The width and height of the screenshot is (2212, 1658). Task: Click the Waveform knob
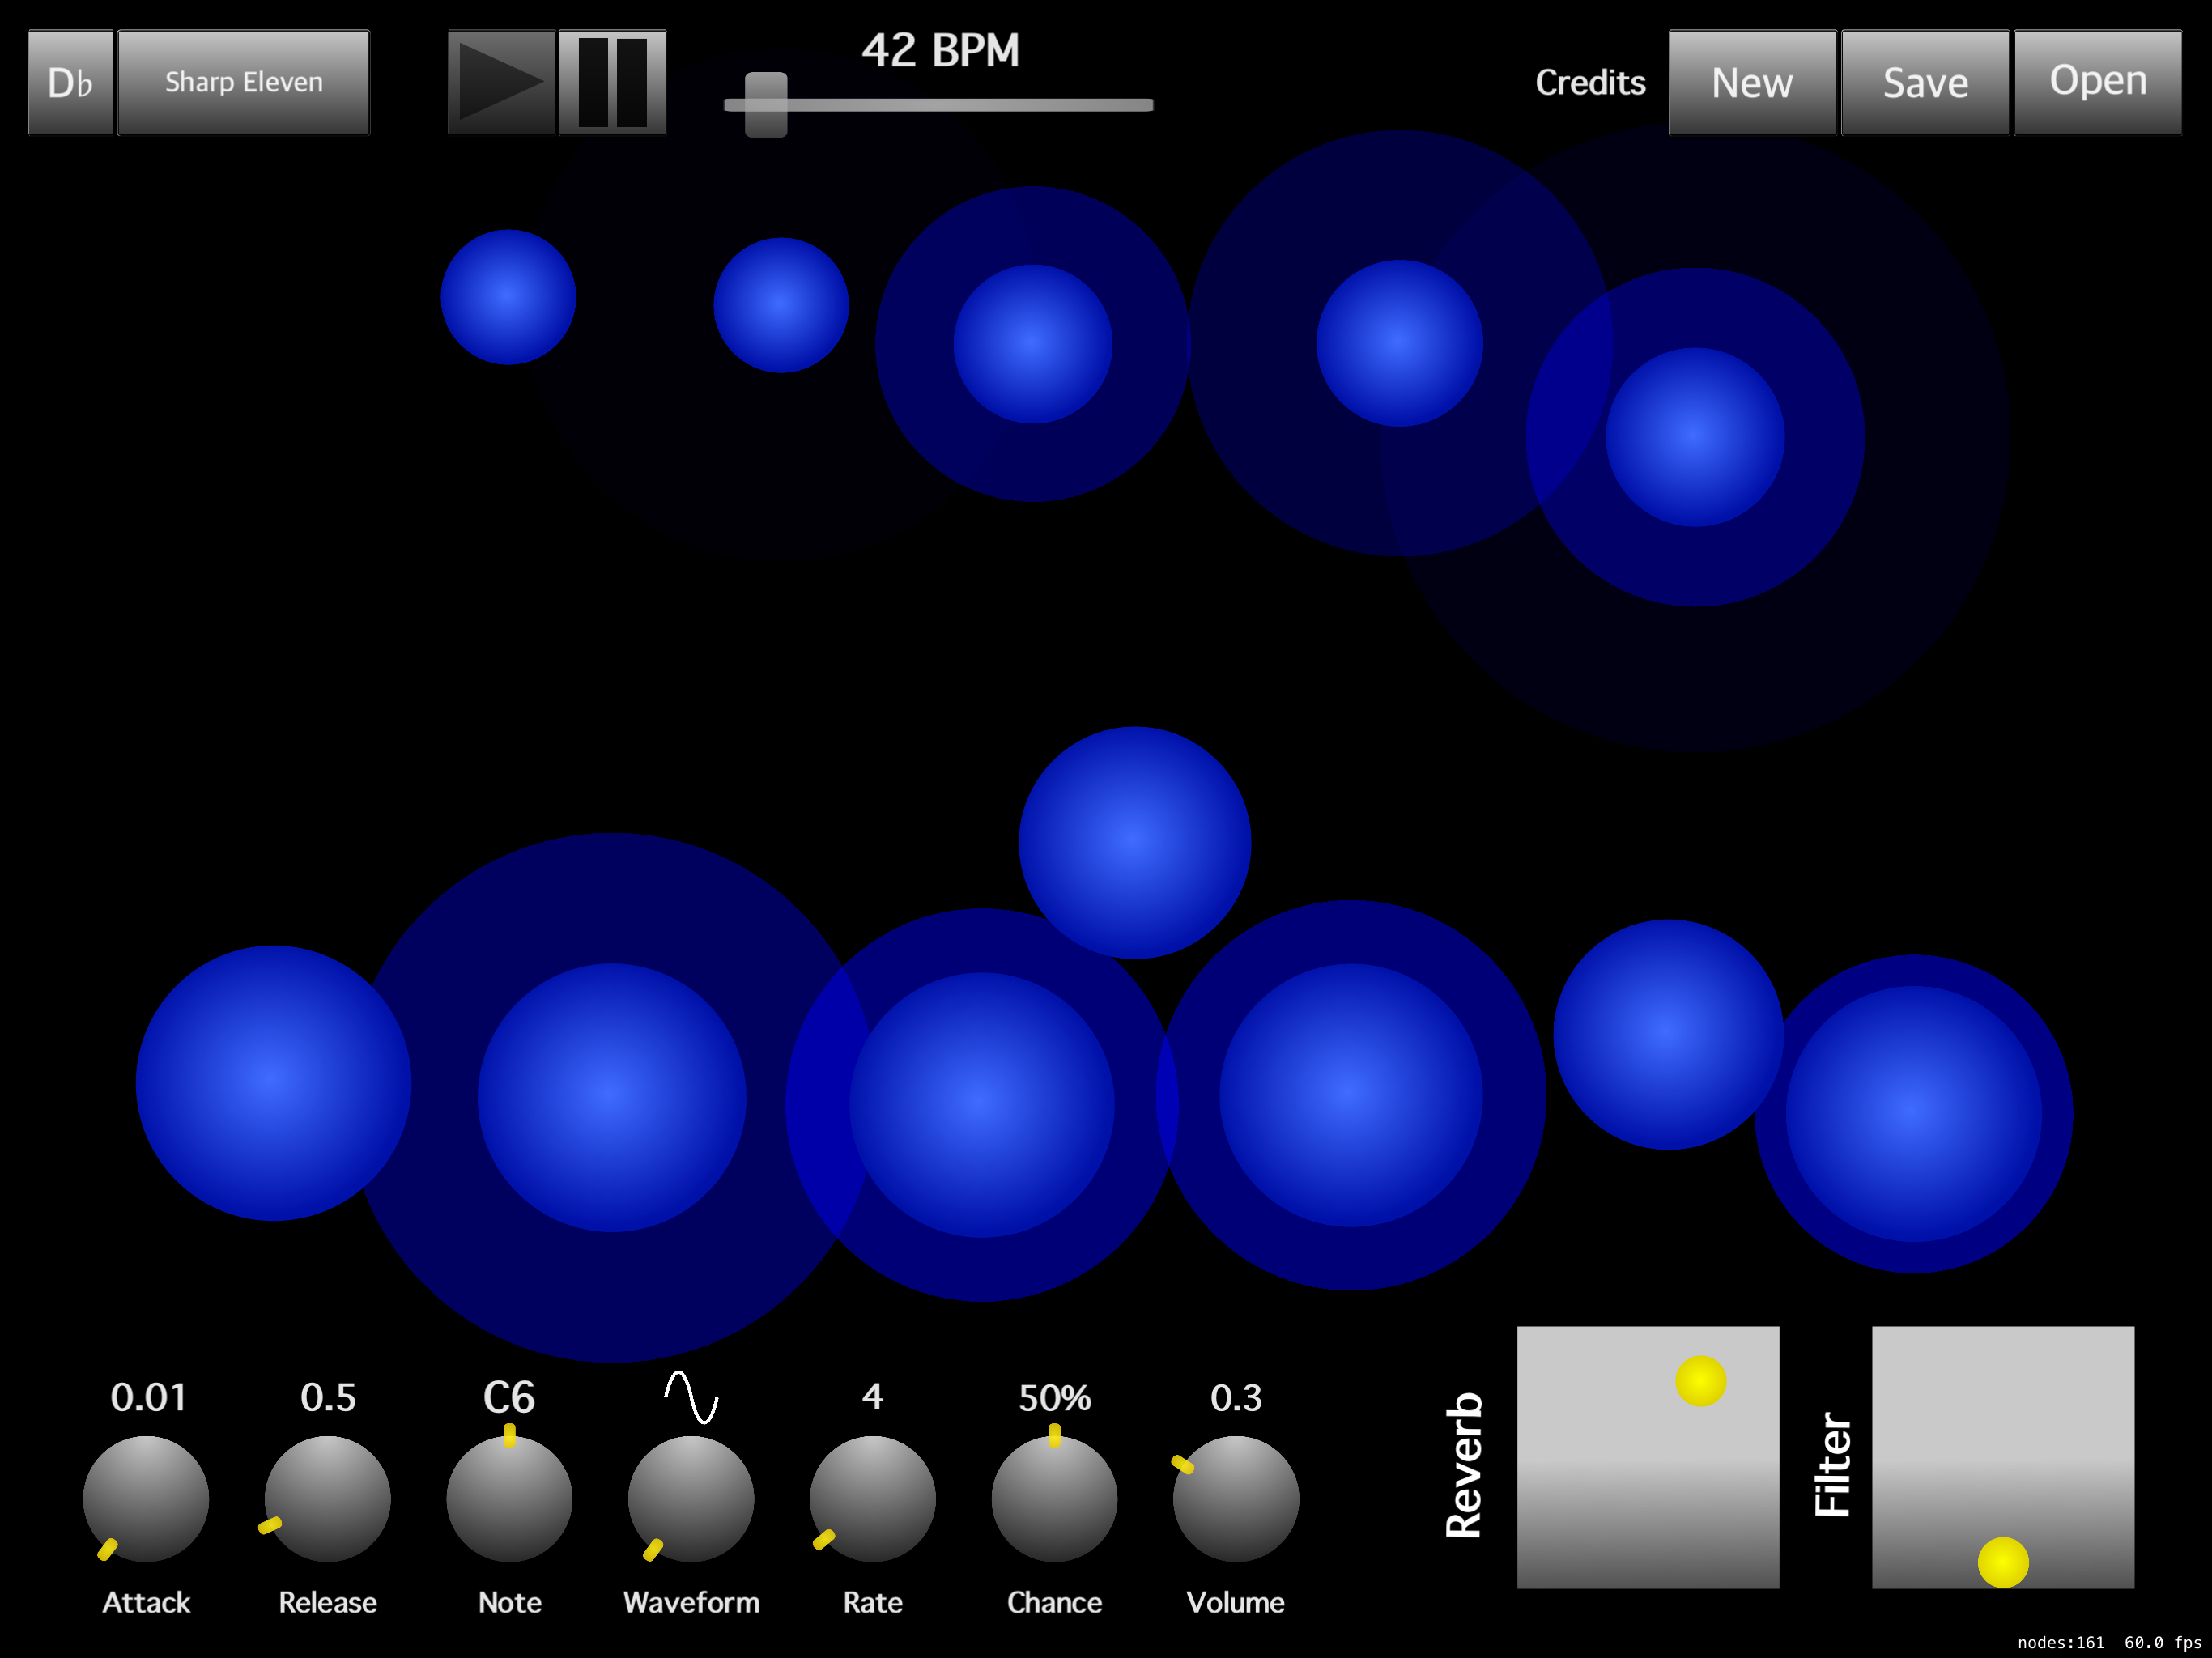point(691,1498)
